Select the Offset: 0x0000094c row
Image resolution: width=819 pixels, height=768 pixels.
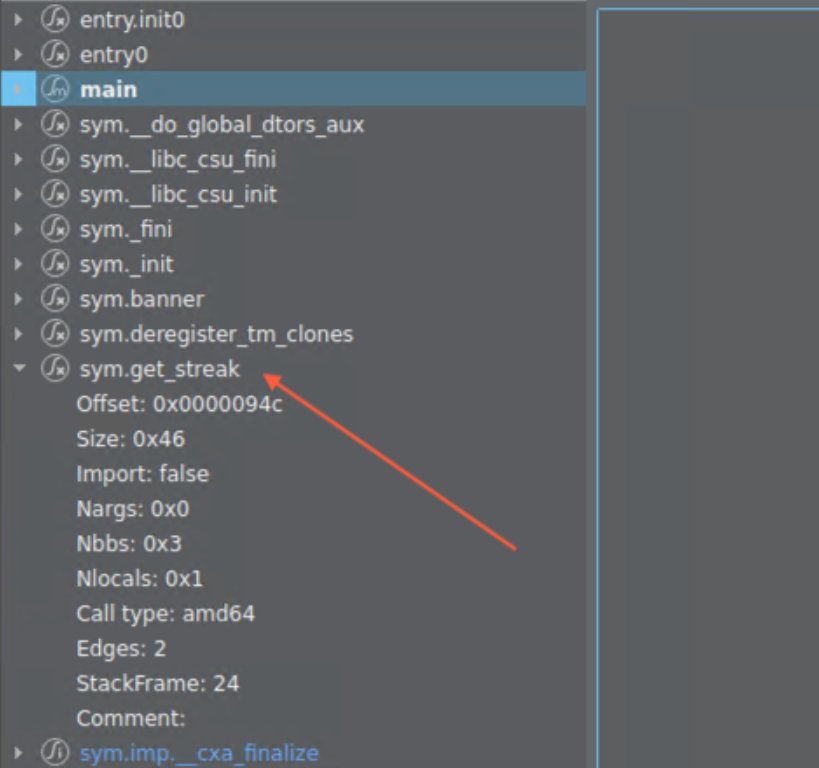coord(179,404)
